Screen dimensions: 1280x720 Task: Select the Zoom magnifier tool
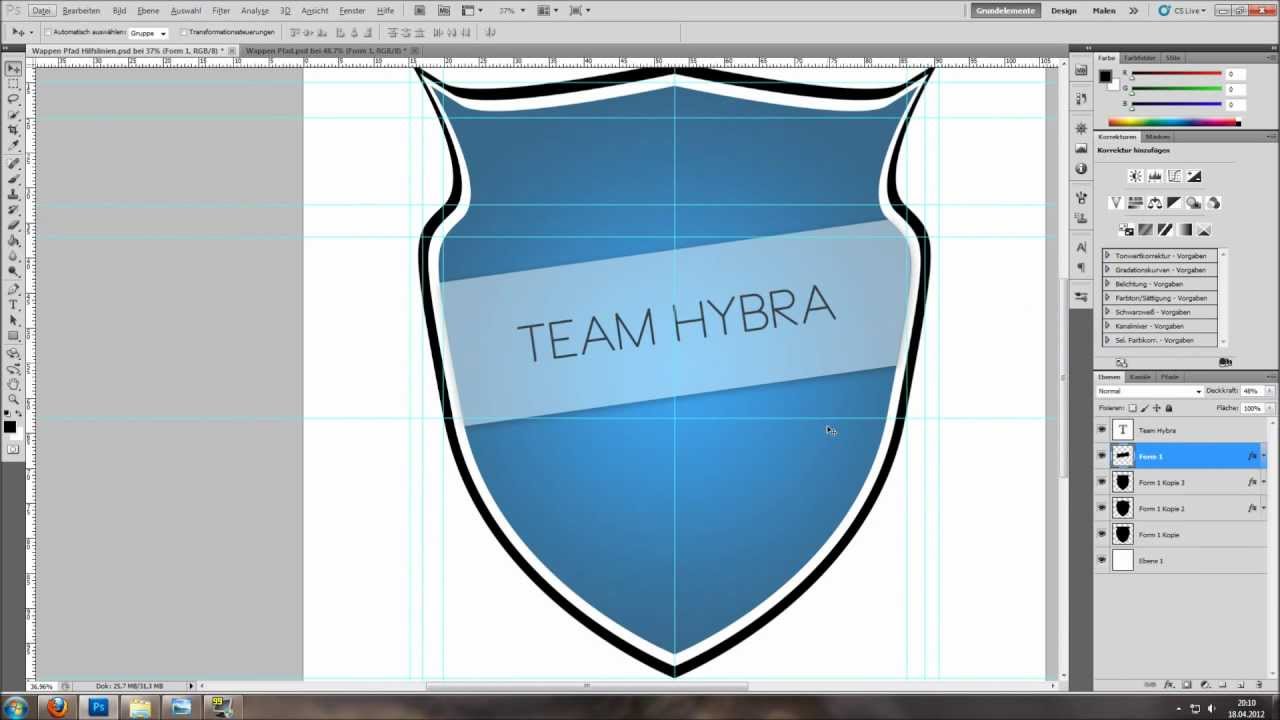point(13,399)
